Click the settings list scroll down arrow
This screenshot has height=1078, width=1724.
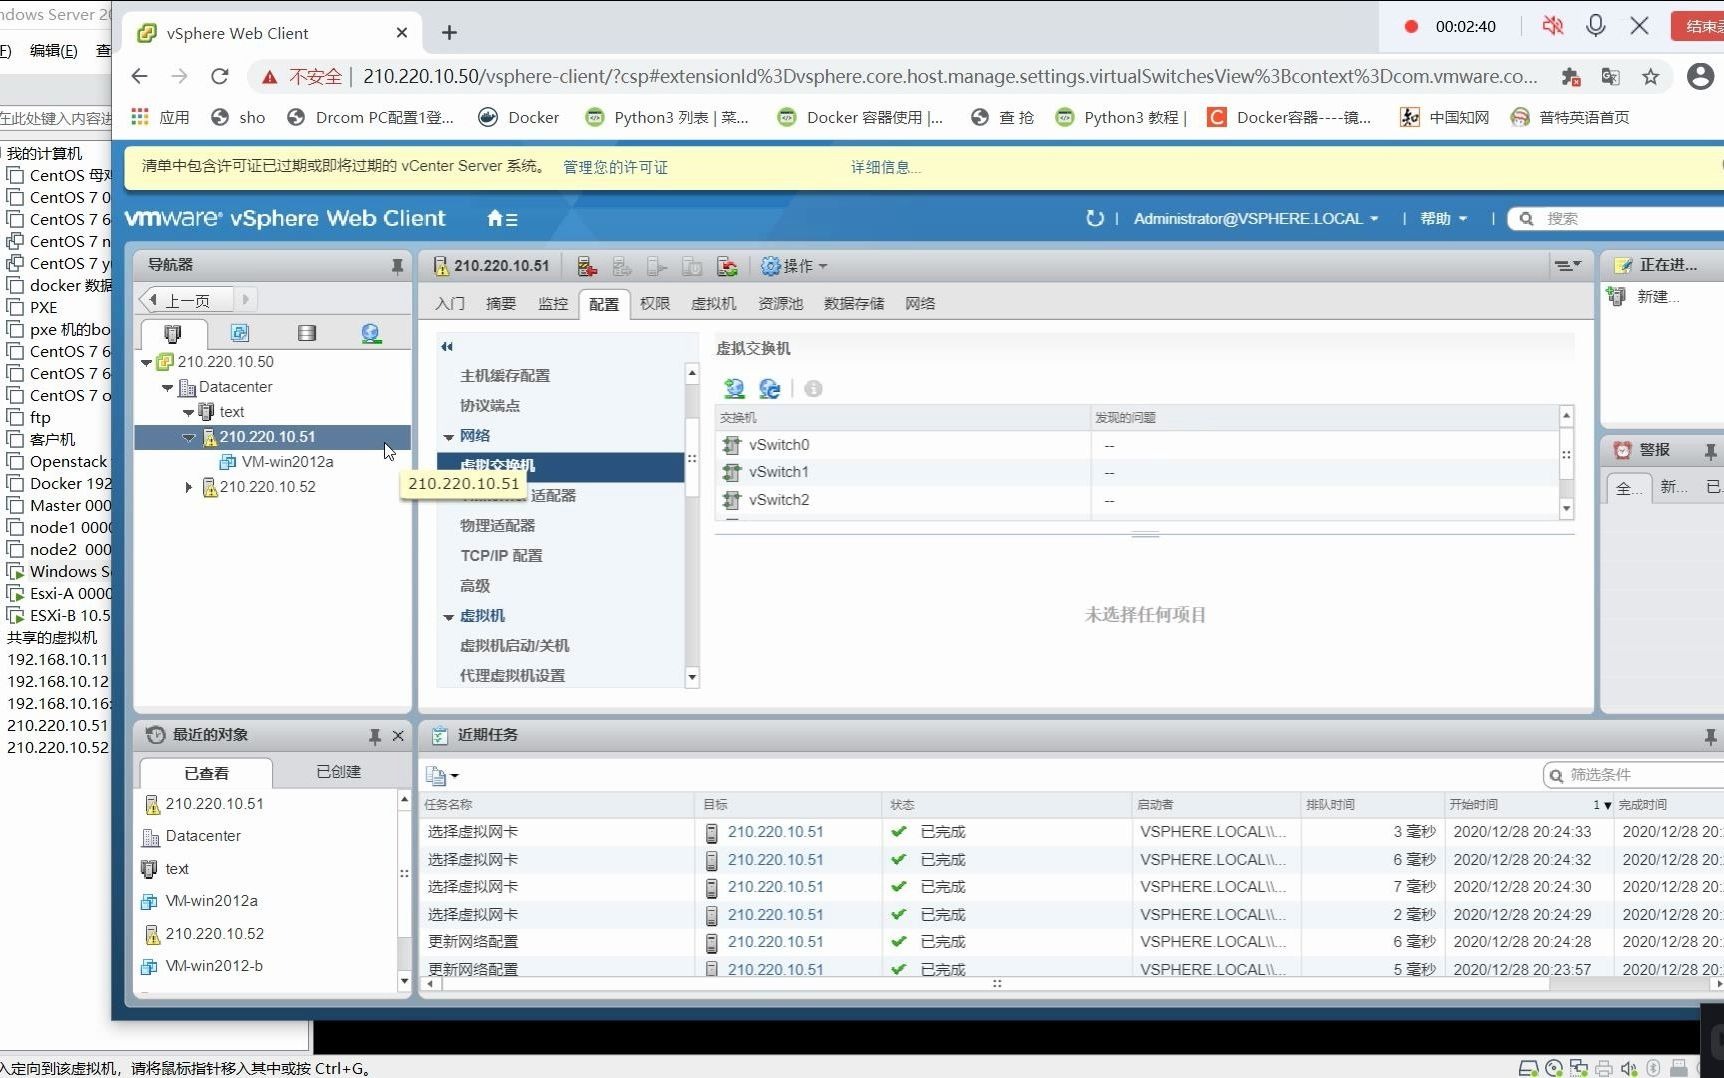691,677
